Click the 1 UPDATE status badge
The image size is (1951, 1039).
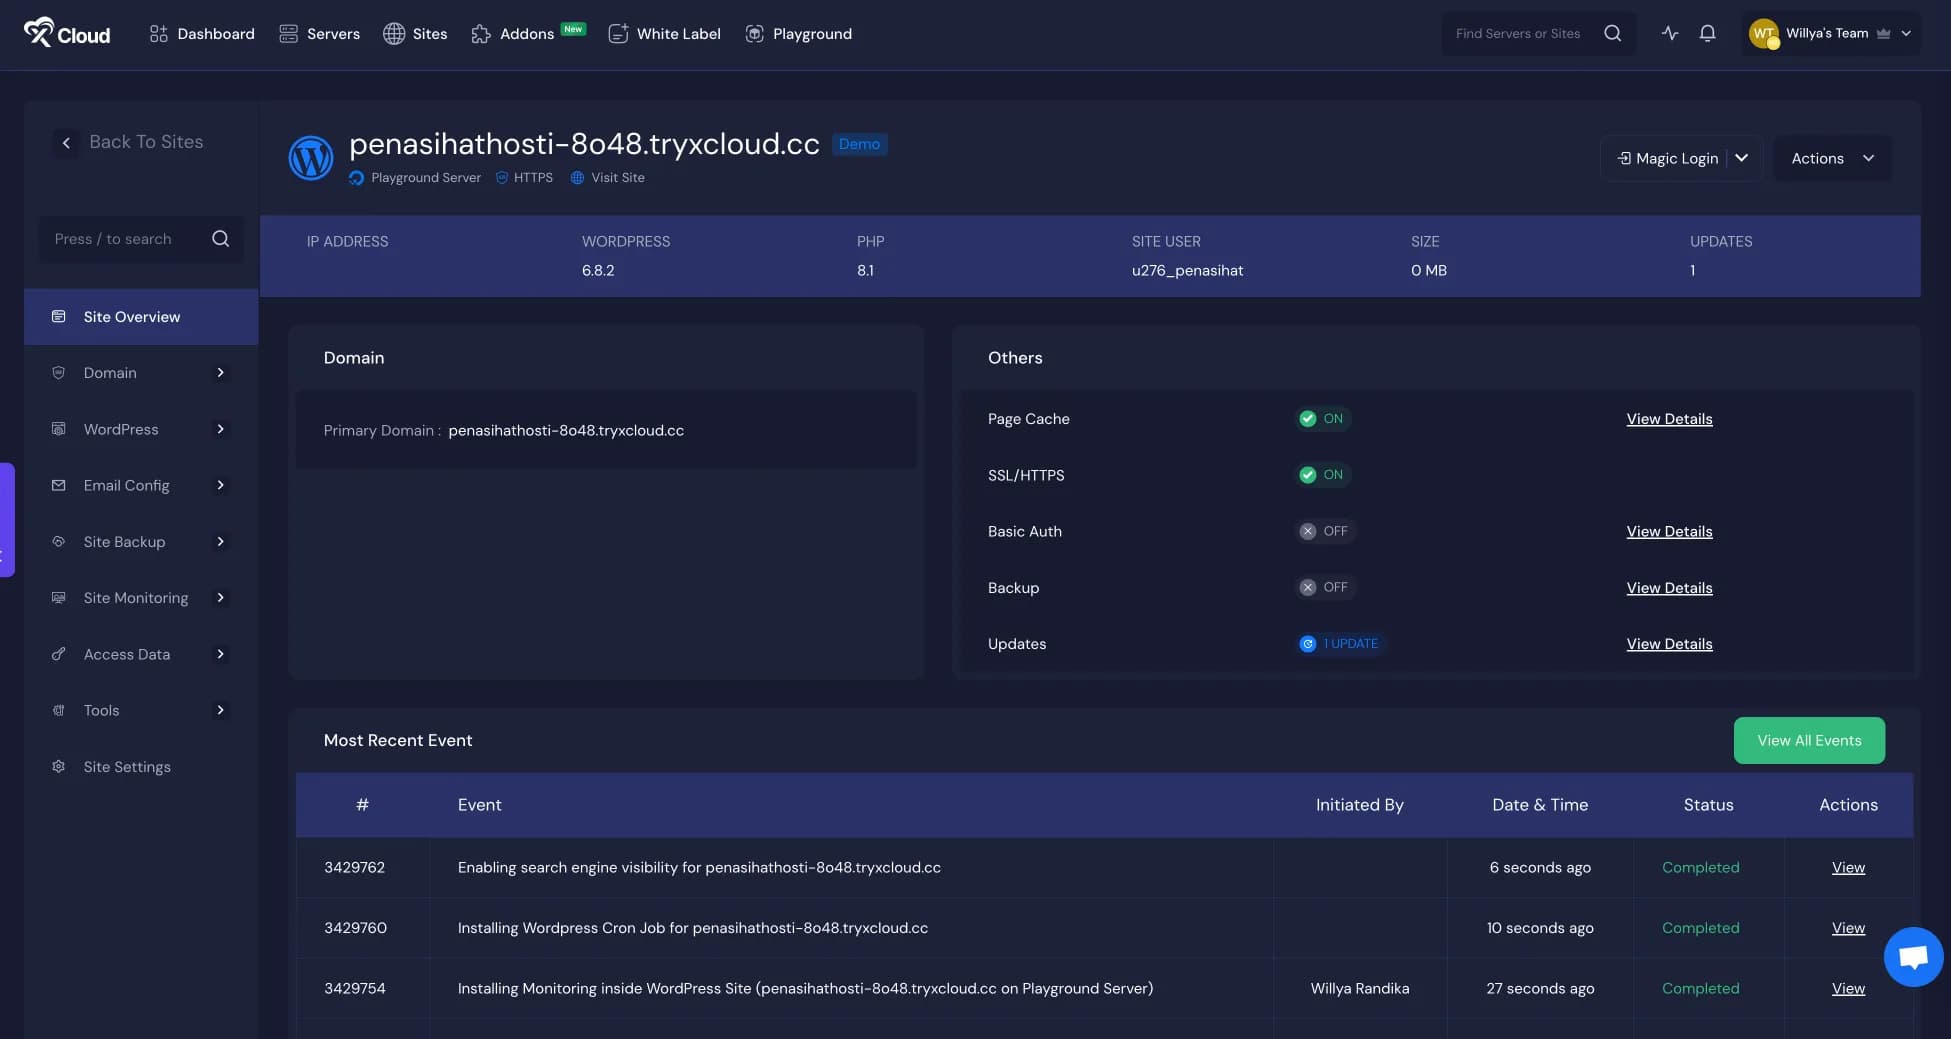click(1340, 644)
